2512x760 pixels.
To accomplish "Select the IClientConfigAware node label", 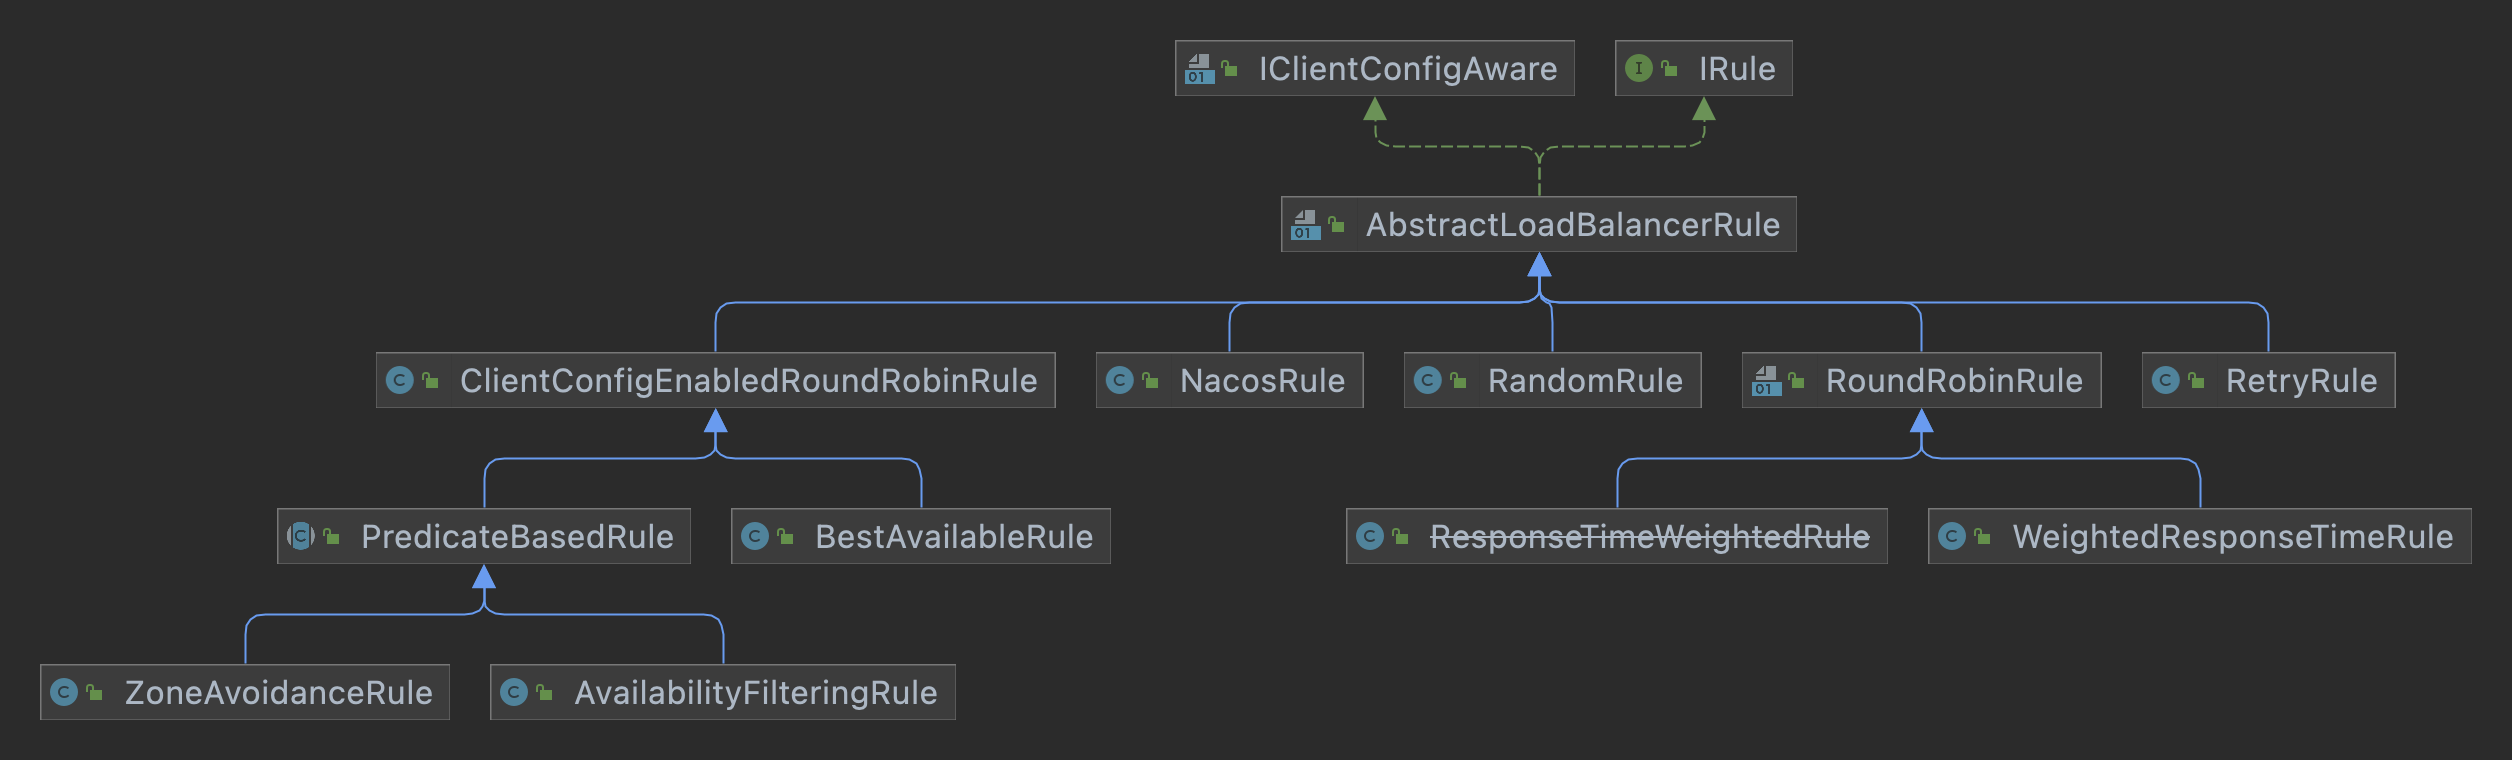I will (x=1407, y=69).
